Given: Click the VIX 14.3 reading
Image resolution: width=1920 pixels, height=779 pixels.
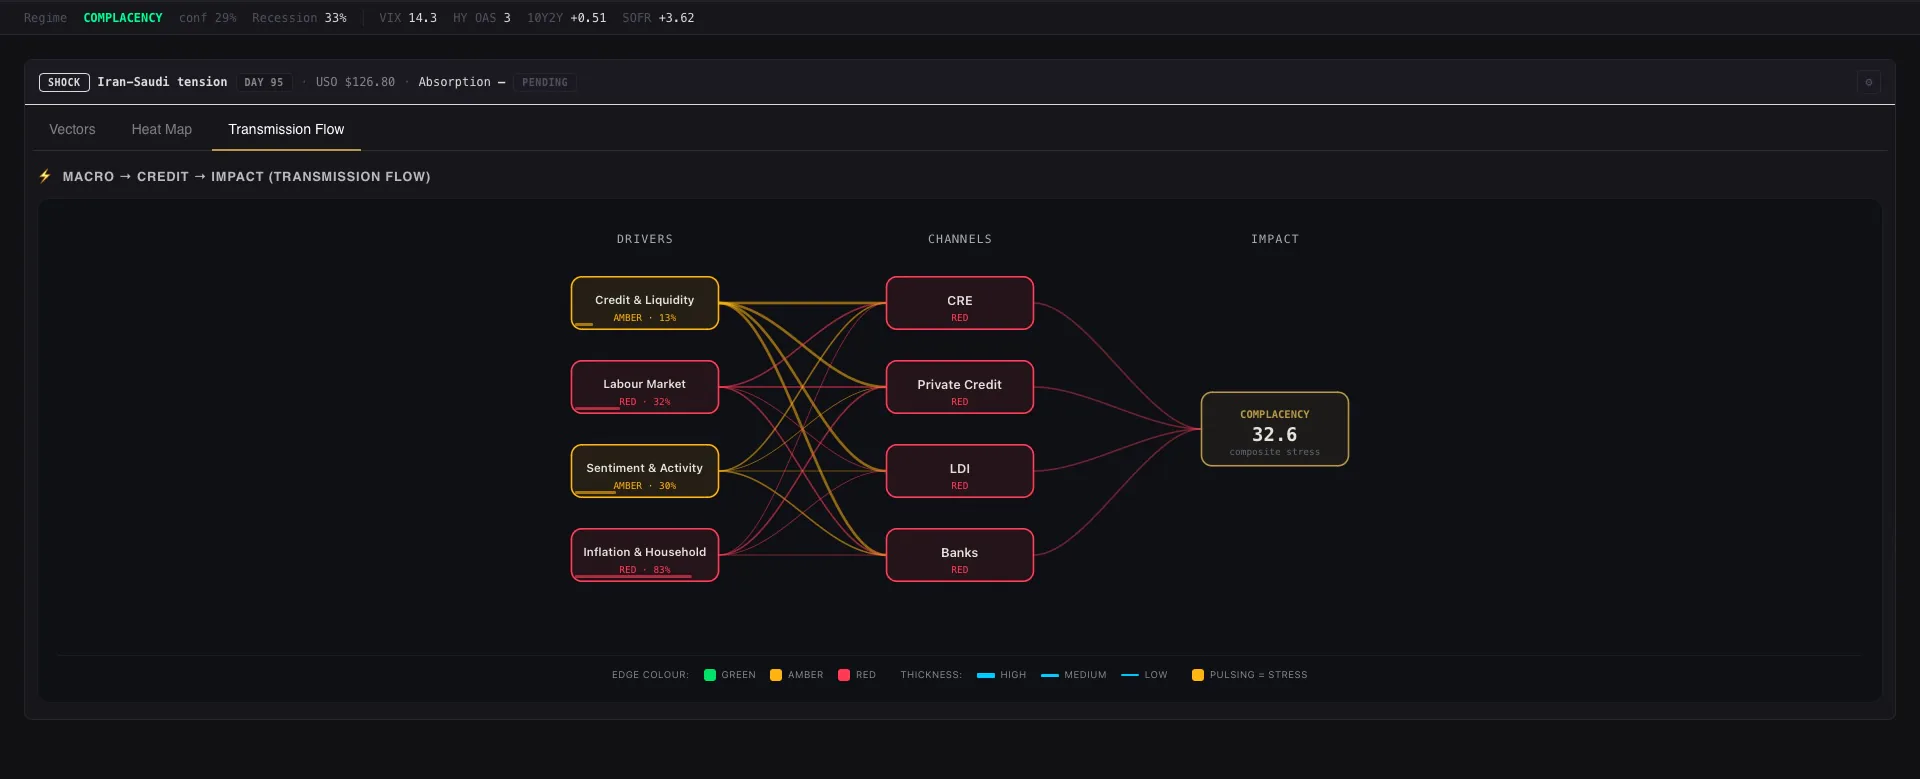Looking at the screenshot, I should click(408, 18).
